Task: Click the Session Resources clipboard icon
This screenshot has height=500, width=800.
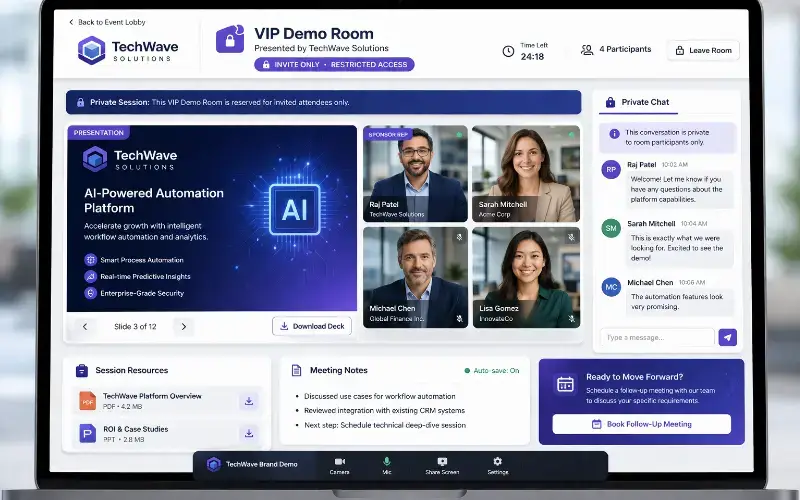Action: pyautogui.click(x=82, y=370)
